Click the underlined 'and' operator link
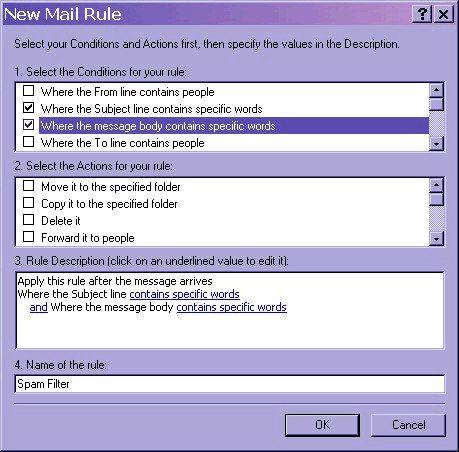 (39, 307)
